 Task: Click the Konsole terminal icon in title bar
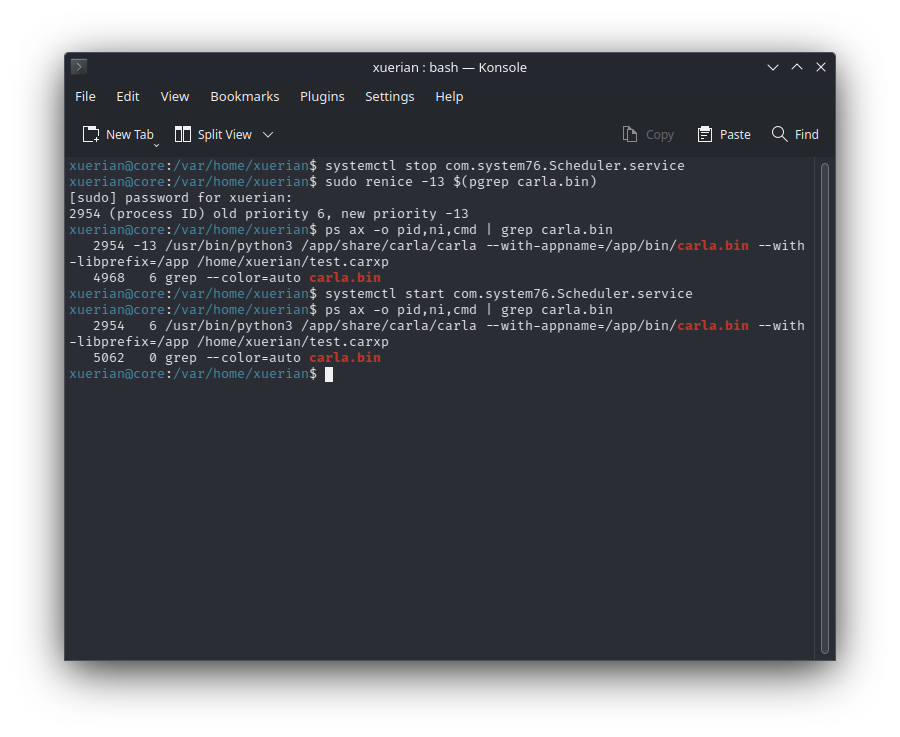click(x=79, y=67)
